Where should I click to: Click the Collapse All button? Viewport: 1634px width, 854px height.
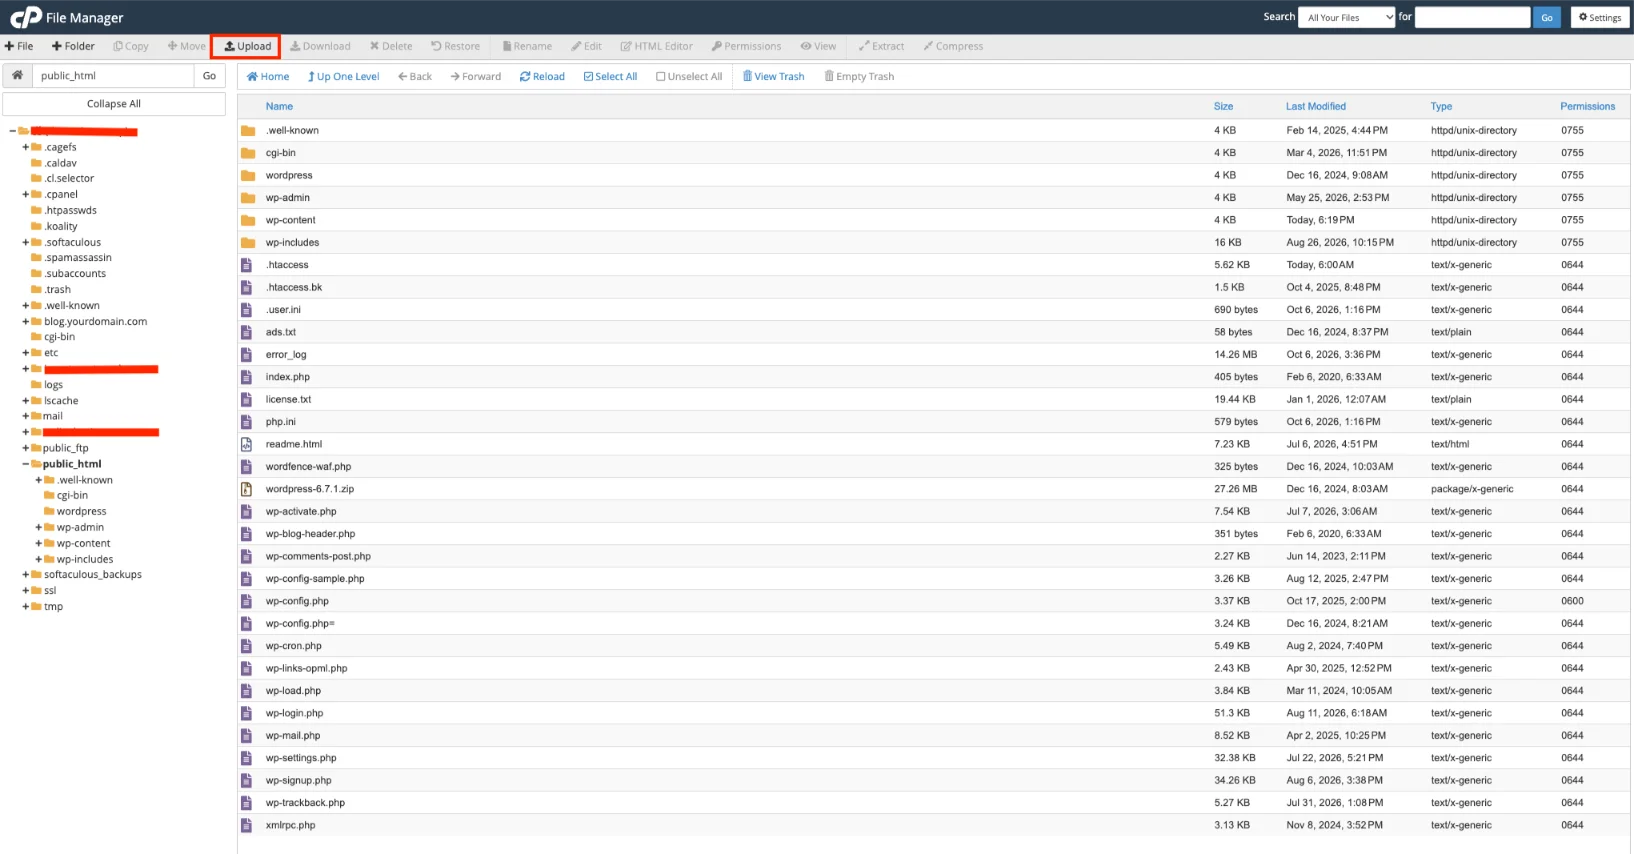(114, 104)
